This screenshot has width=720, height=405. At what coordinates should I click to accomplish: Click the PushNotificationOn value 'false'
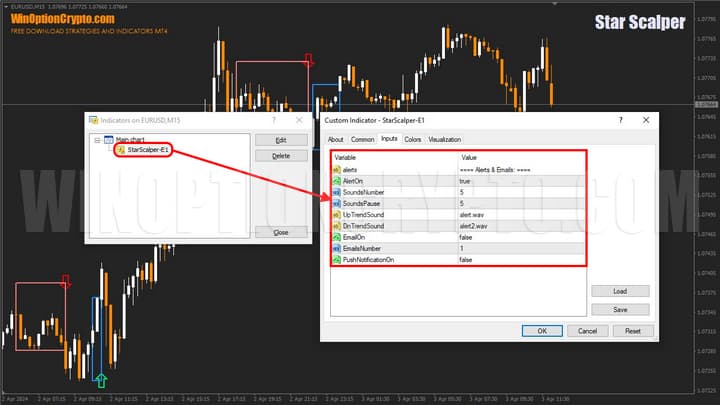tap(466, 260)
